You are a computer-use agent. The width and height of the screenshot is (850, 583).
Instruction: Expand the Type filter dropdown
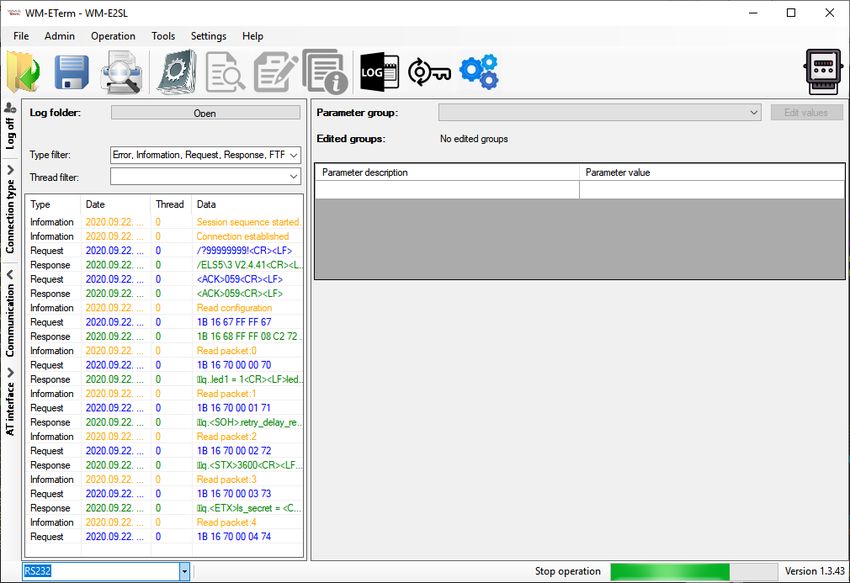coord(293,155)
